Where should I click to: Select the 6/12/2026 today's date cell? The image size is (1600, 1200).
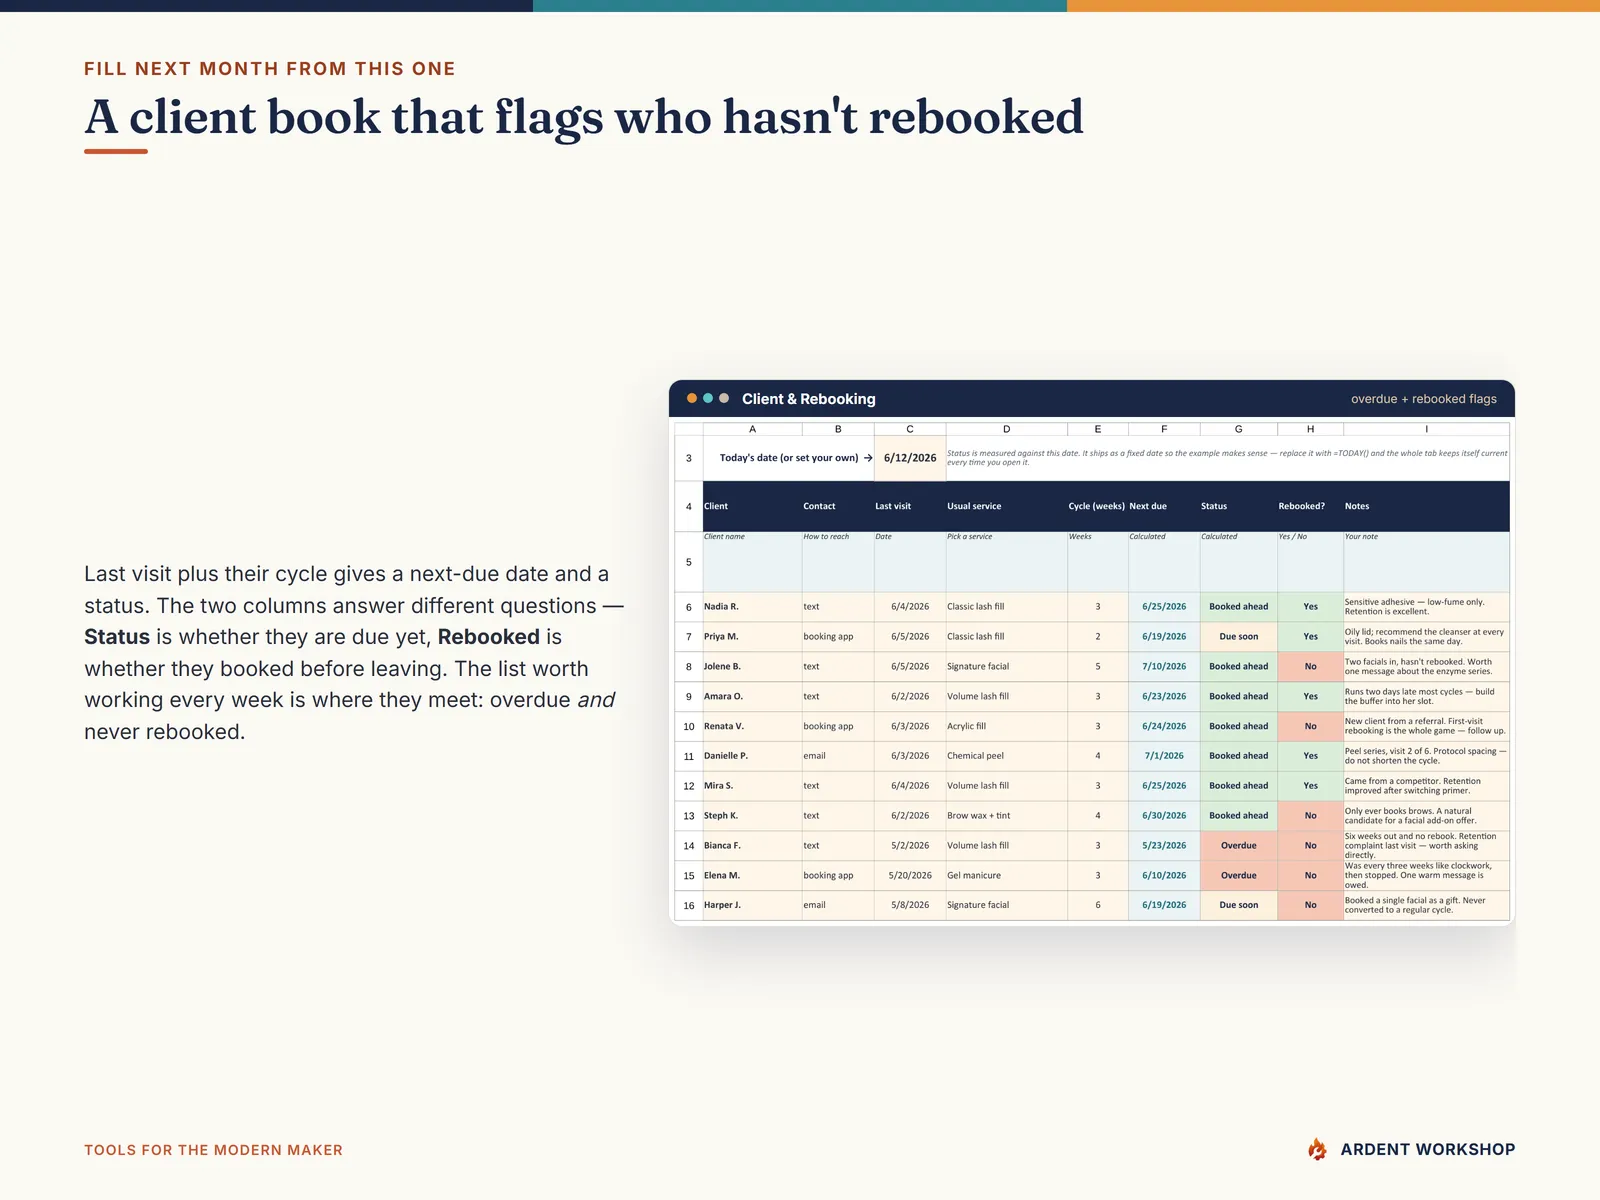tap(910, 458)
